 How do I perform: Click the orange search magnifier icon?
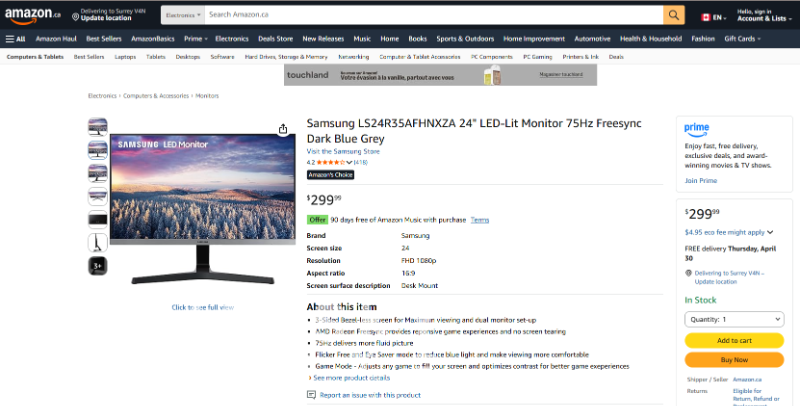coord(673,15)
